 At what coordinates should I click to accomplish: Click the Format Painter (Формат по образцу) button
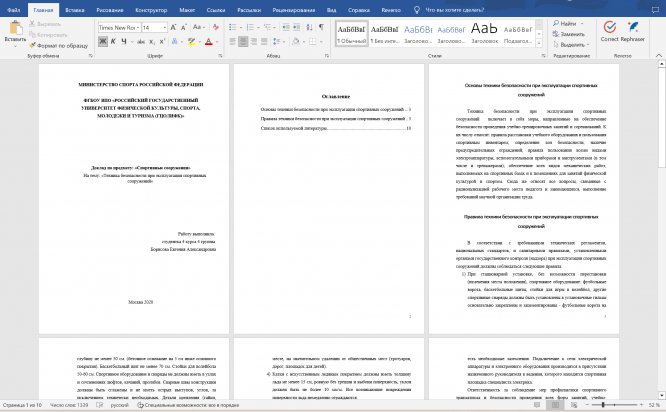pyautogui.click(x=59, y=45)
